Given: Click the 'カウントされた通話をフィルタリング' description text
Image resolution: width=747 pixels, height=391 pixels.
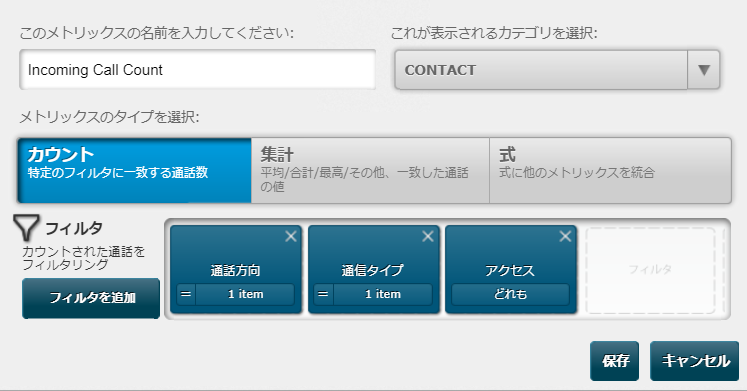Looking at the screenshot, I should pyautogui.click(x=83, y=258).
